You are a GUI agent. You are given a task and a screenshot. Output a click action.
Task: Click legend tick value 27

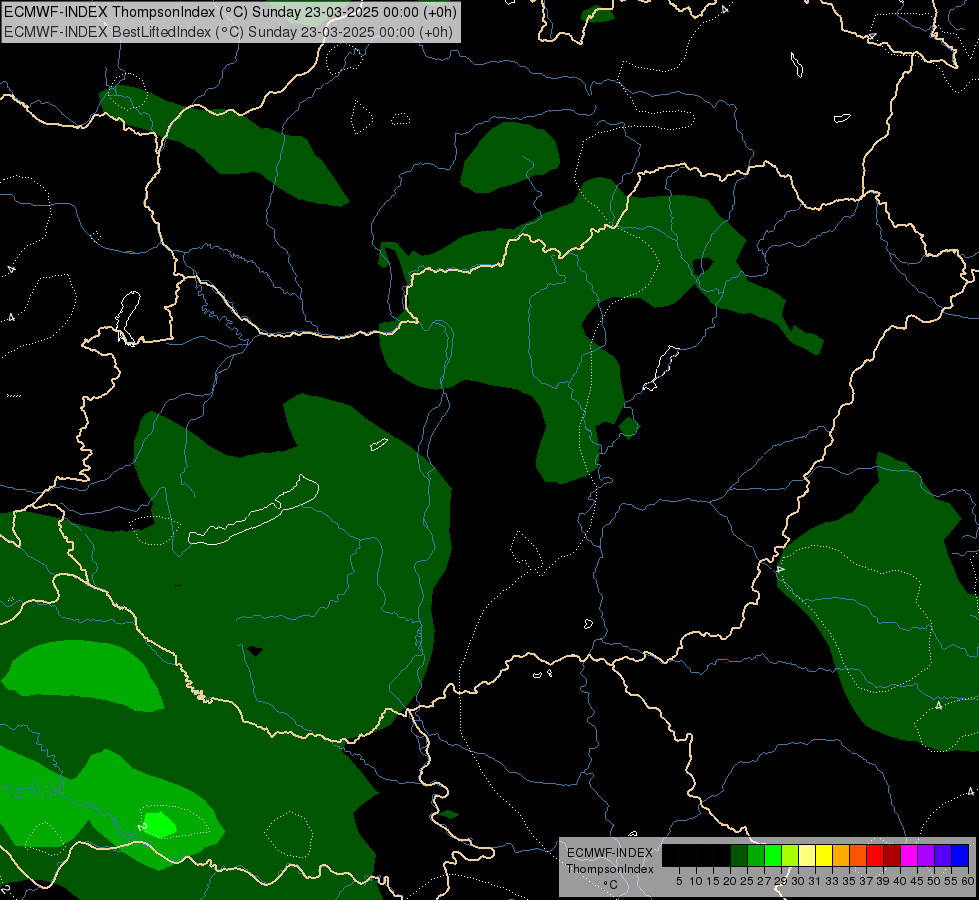coord(764,881)
